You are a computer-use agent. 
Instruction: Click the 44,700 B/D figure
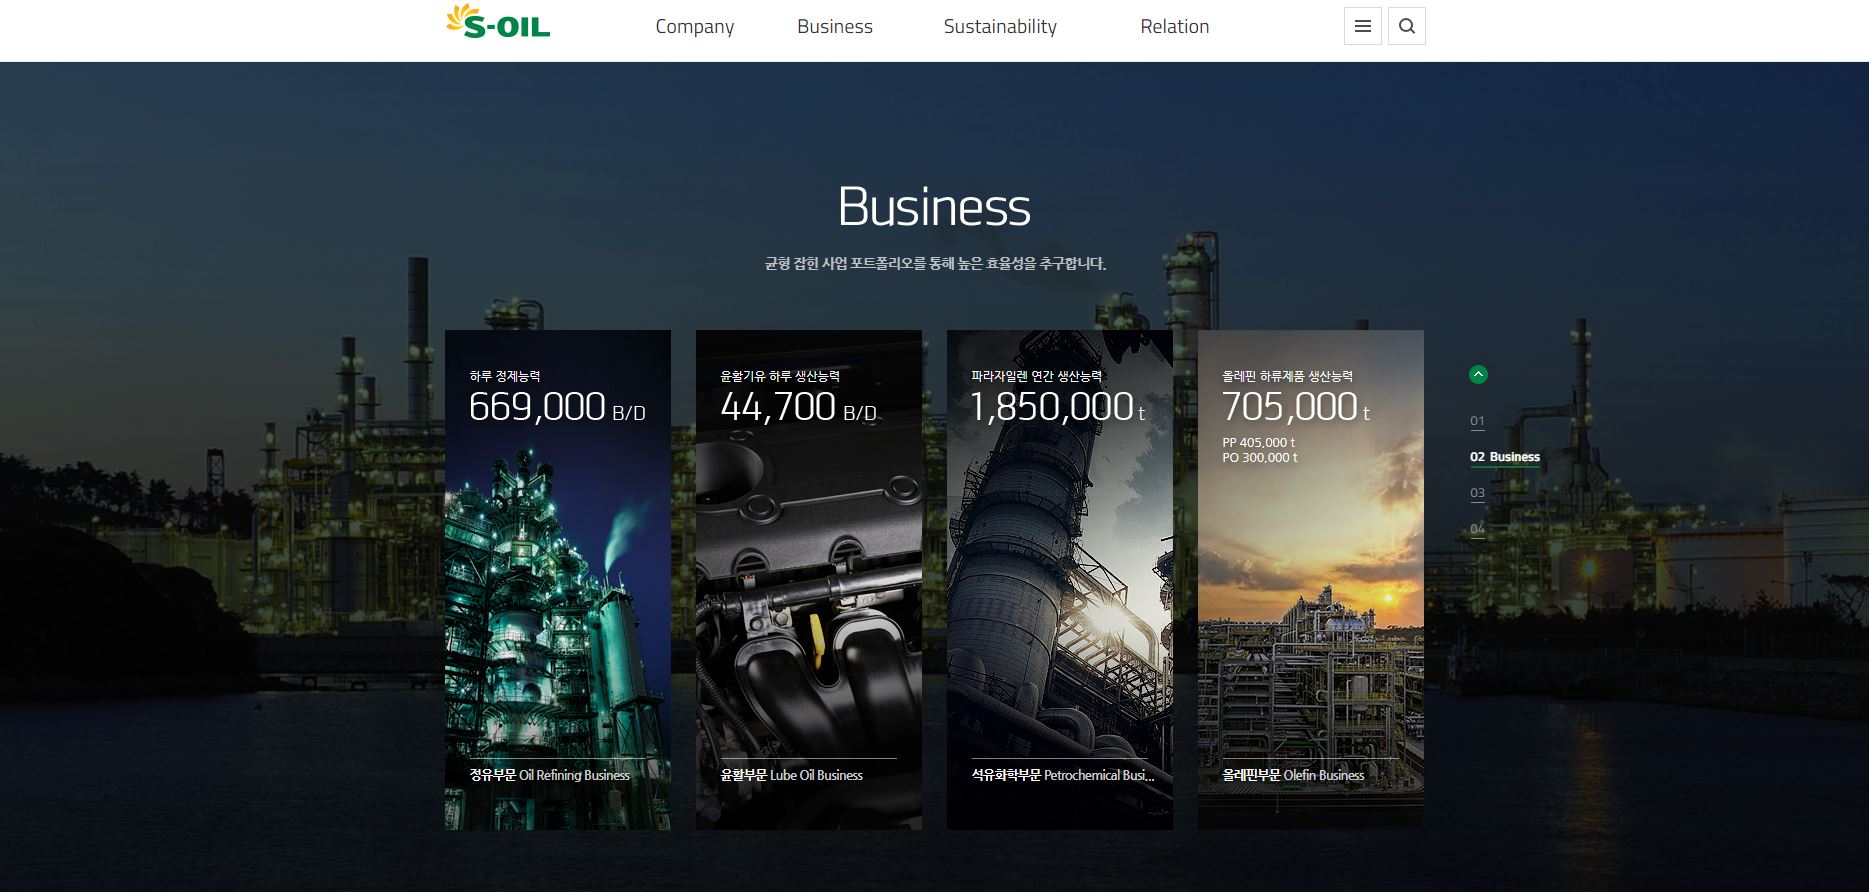[x=798, y=407]
